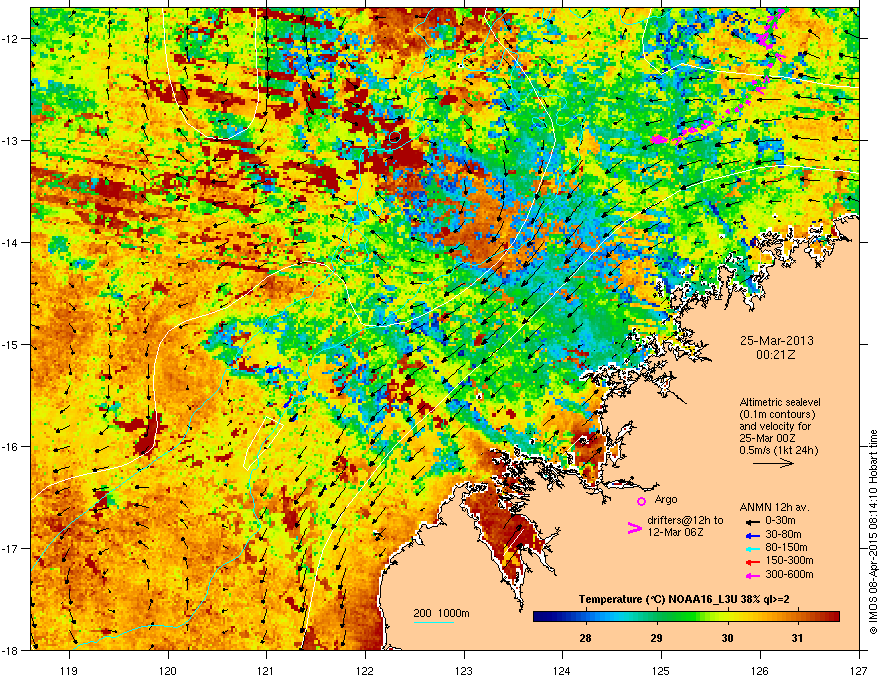Click the '00:21Z' time label

pyautogui.click(x=776, y=355)
